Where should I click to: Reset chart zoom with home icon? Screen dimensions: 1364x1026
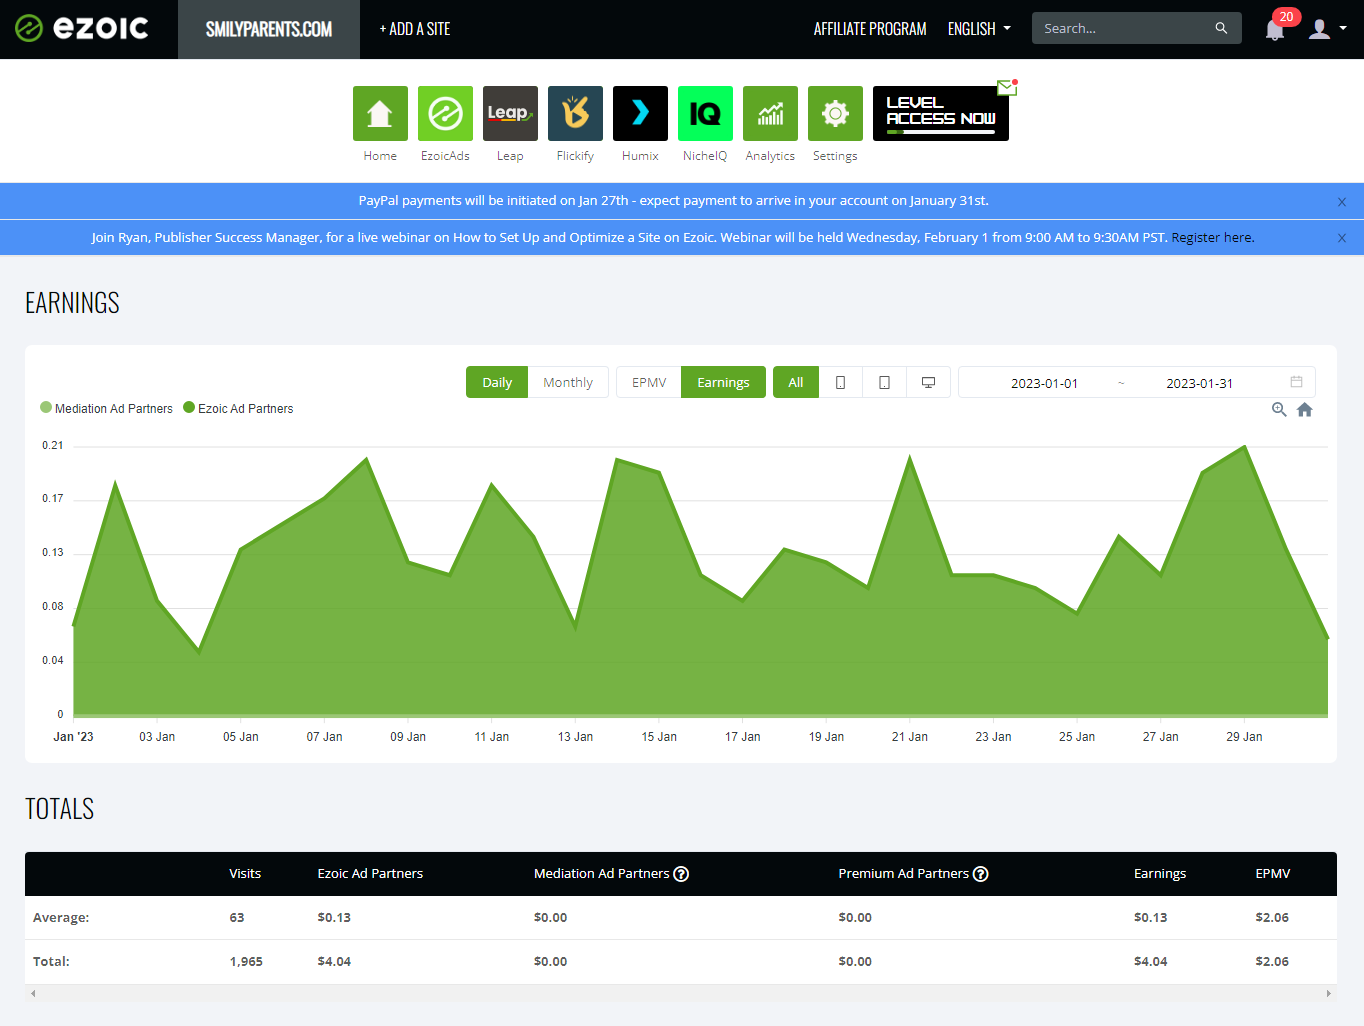point(1305,409)
